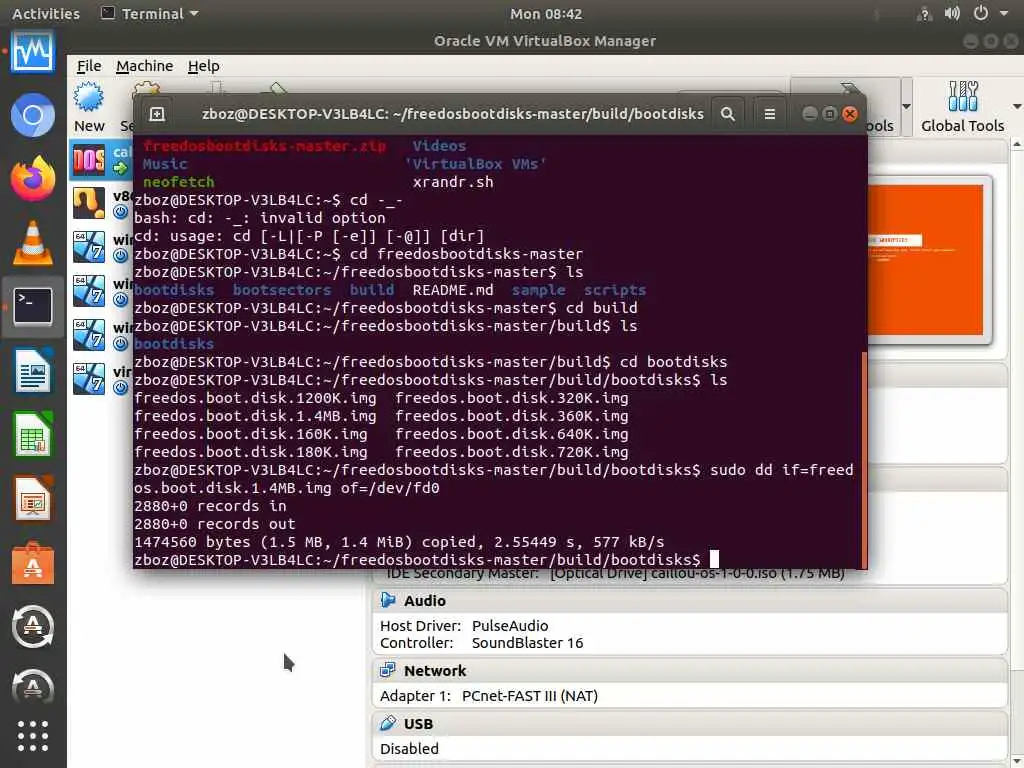1024x768 pixels.
Task: Click the Network section icon in VirtualBox
Action: click(x=388, y=670)
